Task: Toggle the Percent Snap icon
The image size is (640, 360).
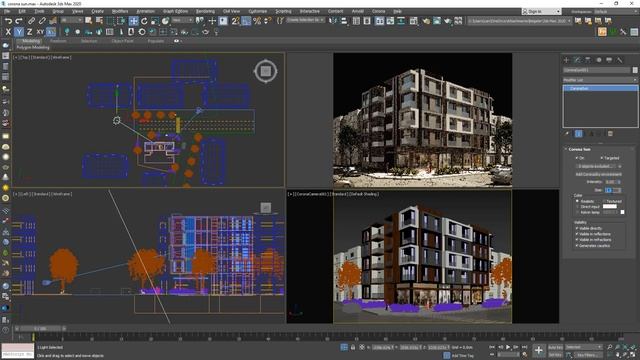Action: point(257,20)
